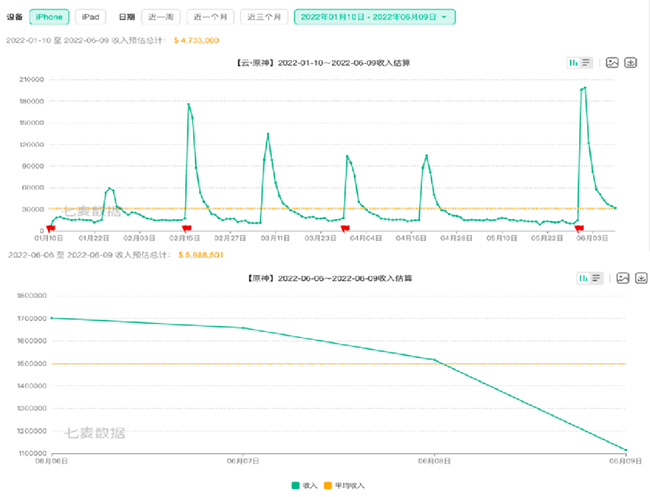The height and width of the screenshot is (497, 650).
Task: Download data of top 云·原神 chart
Action: [x=631, y=63]
